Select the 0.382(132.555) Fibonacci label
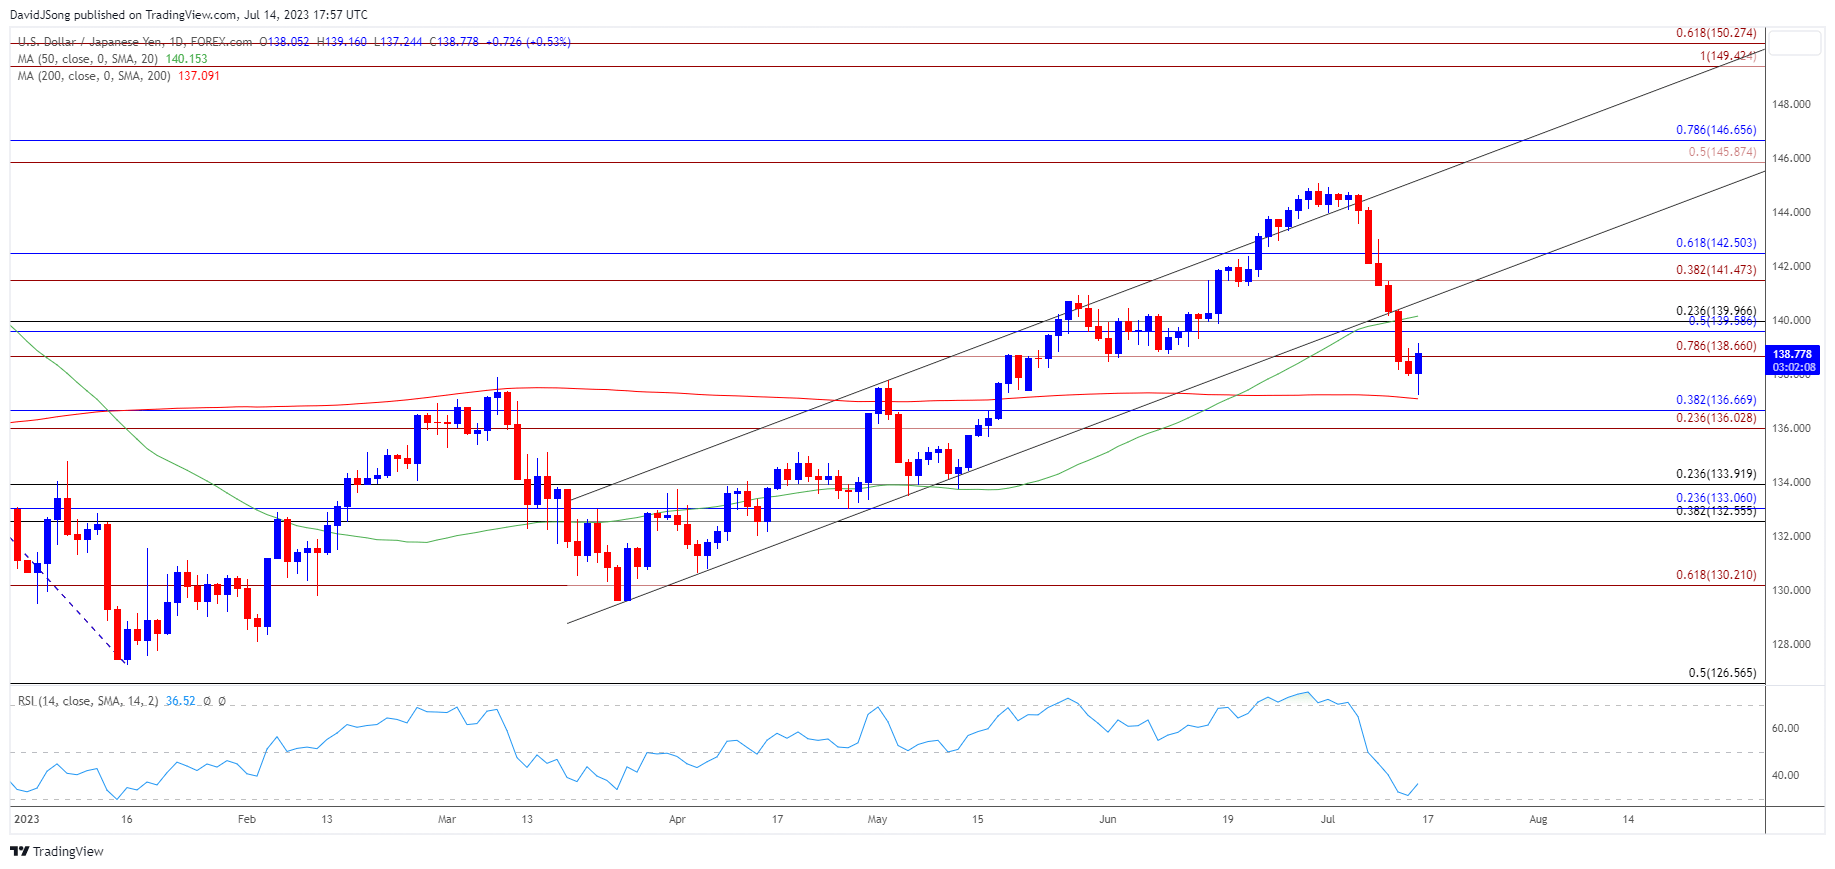Viewport: 1835px width, 869px height. click(1716, 511)
